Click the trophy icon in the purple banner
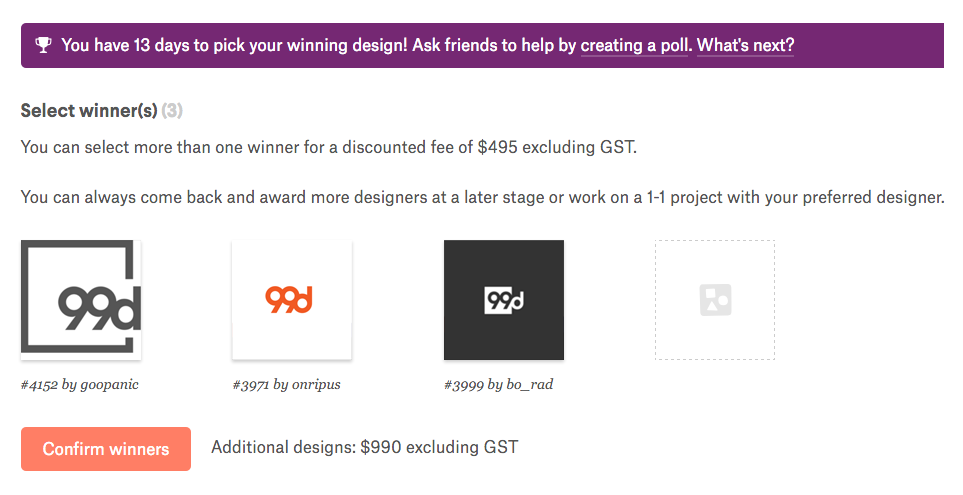 tap(42, 45)
